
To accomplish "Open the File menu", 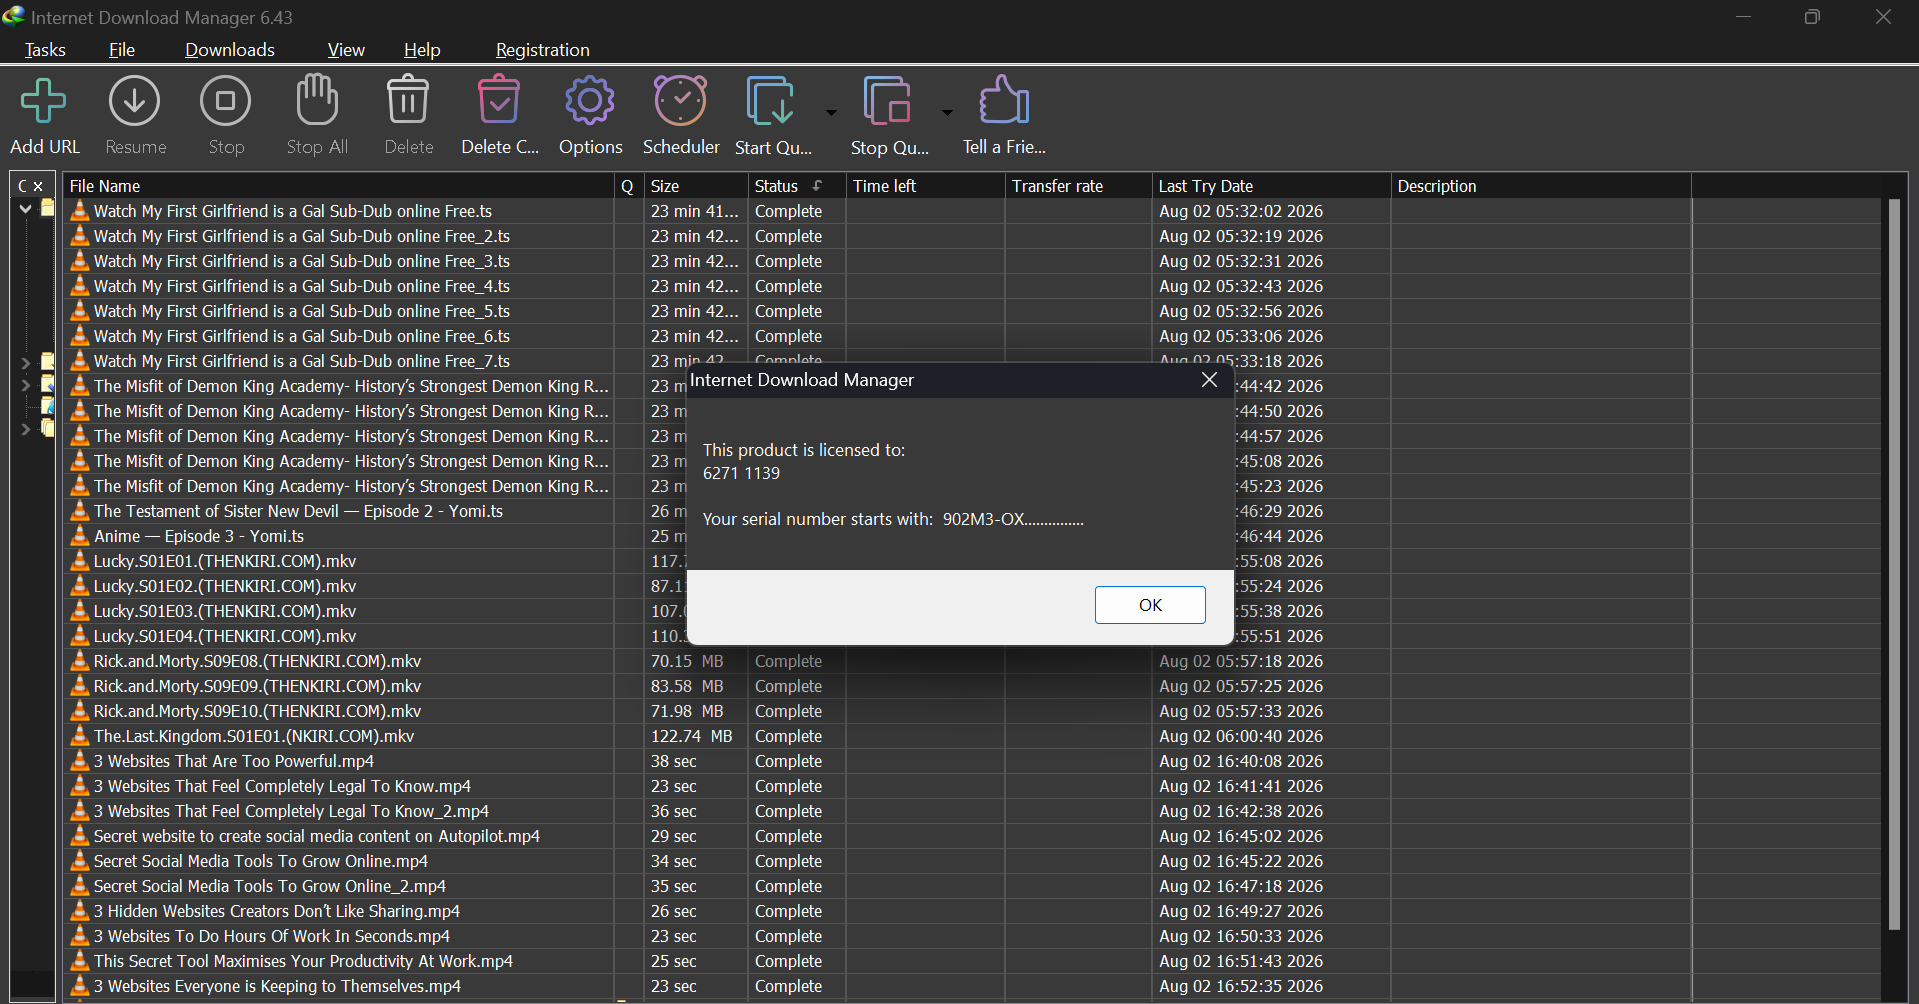I will pyautogui.click(x=122, y=50).
